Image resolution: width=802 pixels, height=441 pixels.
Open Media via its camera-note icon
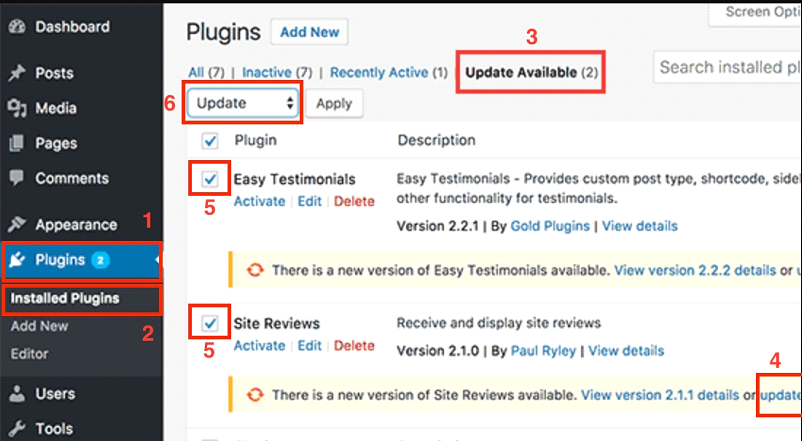[x=17, y=108]
